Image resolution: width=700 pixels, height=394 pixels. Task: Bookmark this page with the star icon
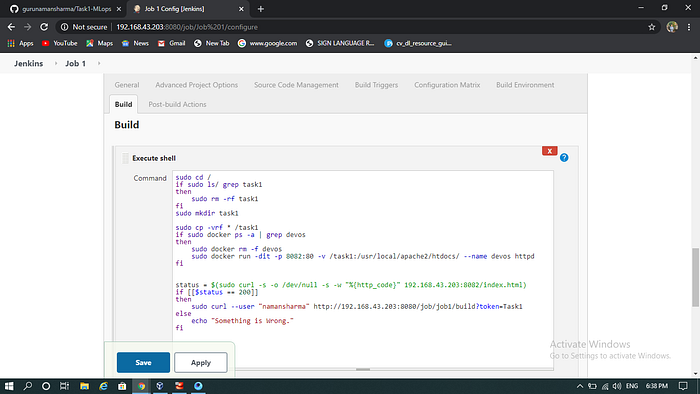pos(651,27)
